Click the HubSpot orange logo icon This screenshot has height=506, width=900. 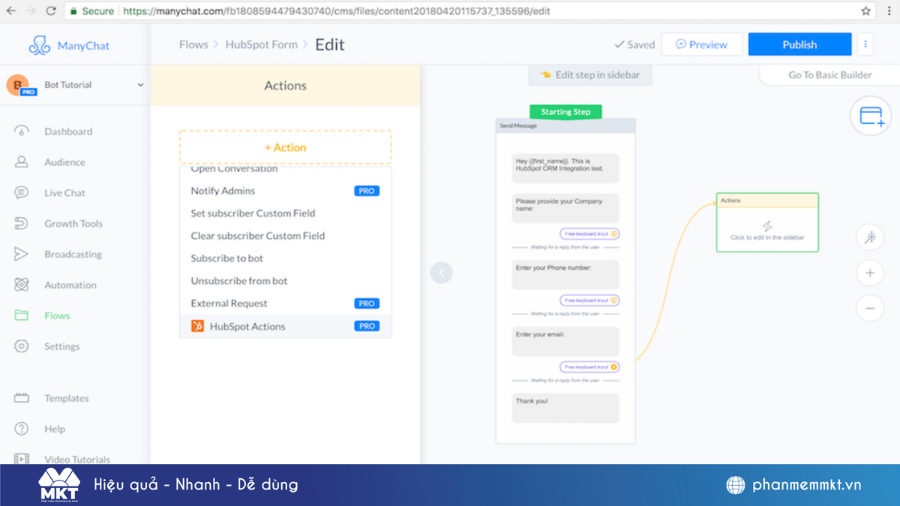pyautogui.click(x=197, y=326)
